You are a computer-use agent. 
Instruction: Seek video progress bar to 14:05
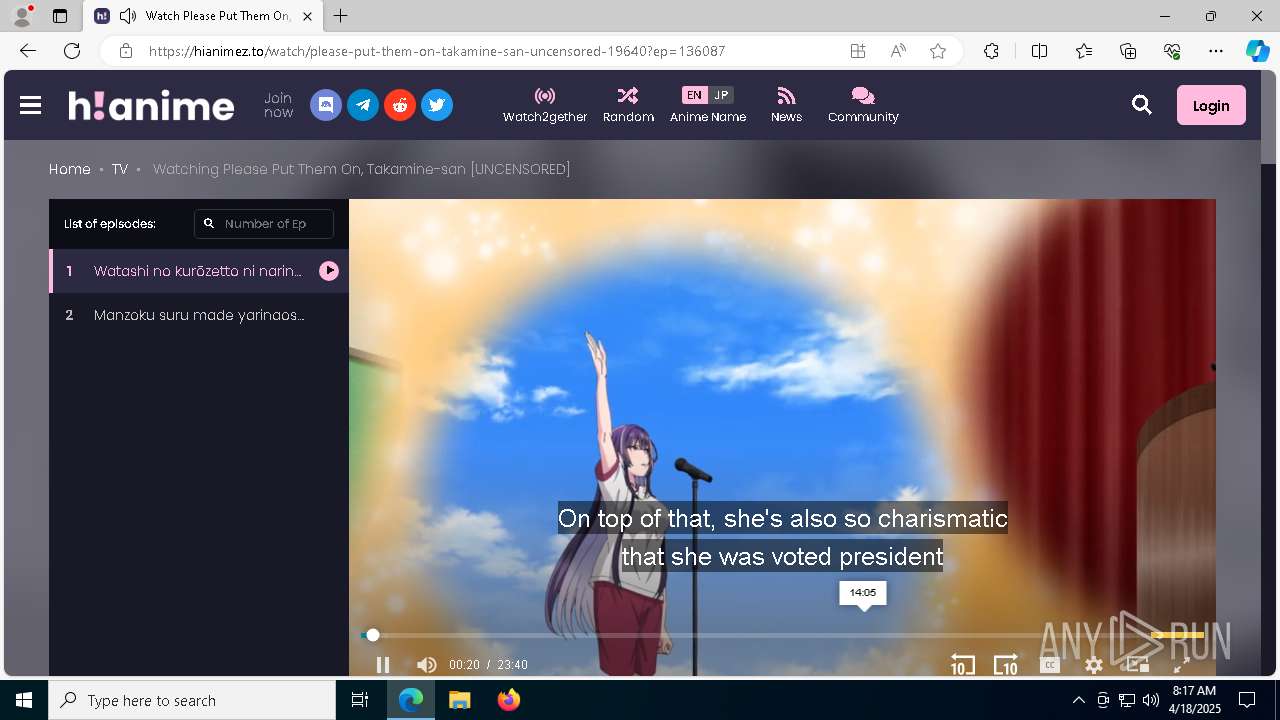coord(863,635)
